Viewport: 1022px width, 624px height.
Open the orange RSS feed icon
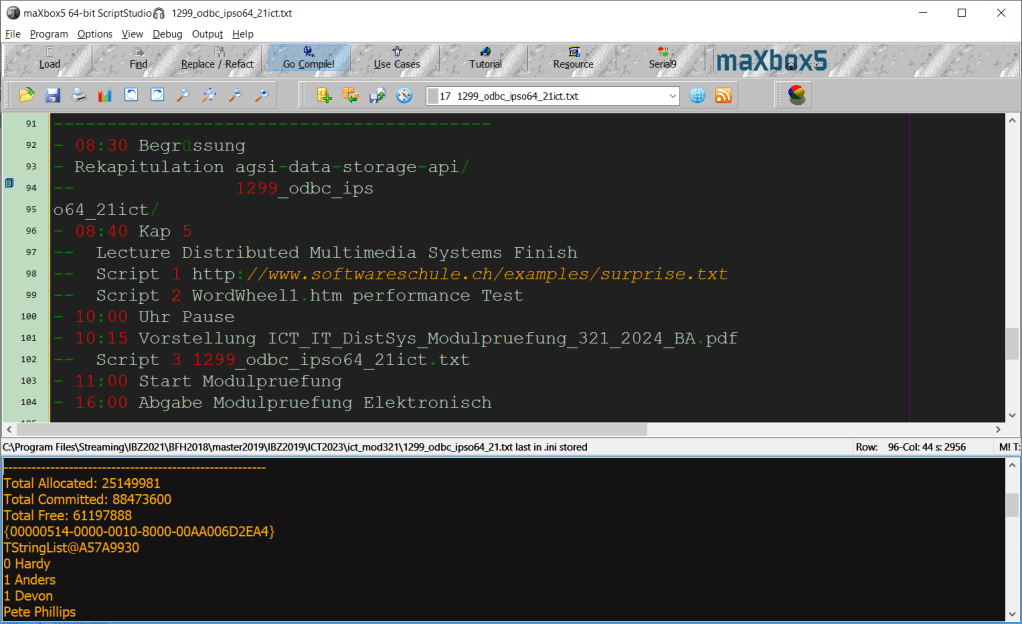tap(723, 96)
